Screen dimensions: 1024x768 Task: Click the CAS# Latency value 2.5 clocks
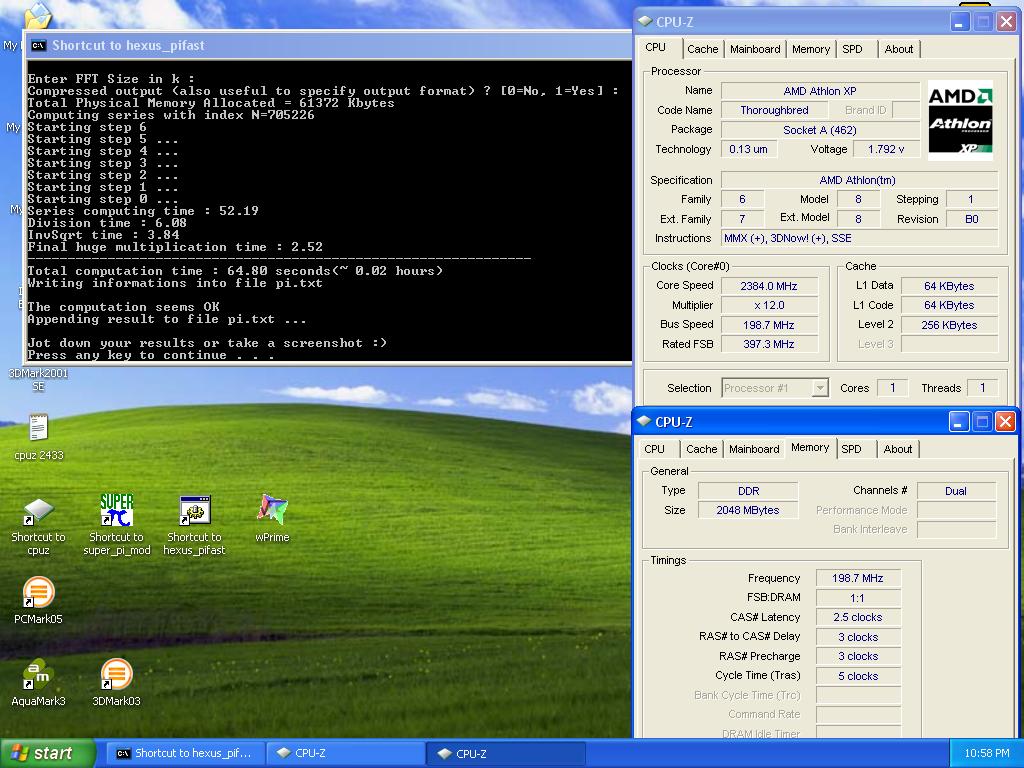[858, 617]
